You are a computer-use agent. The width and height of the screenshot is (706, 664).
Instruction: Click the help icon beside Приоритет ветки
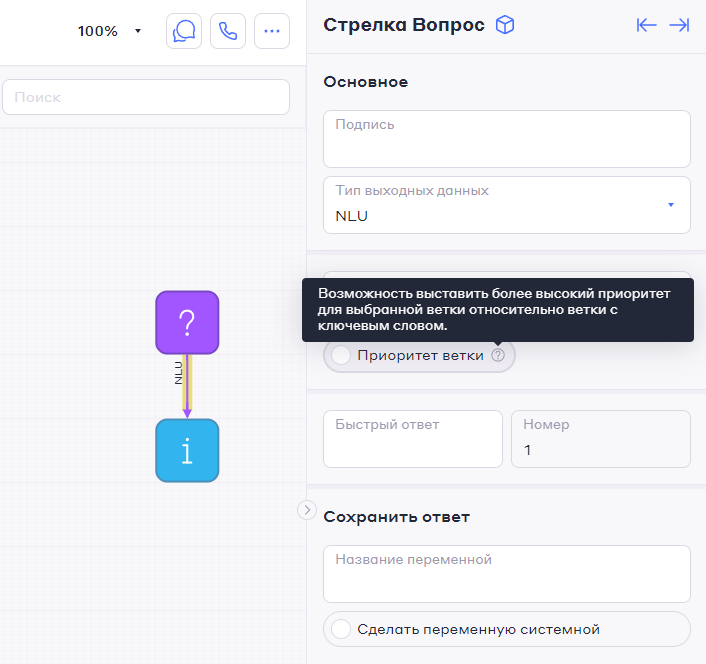point(498,355)
